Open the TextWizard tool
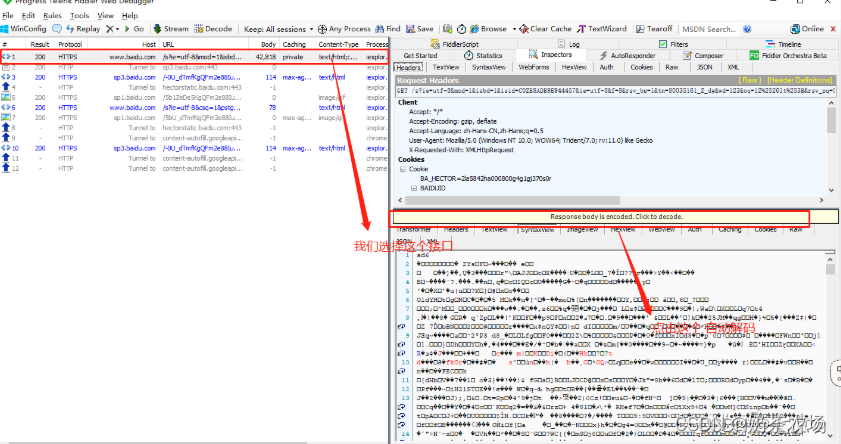The height and width of the screenshot is (444, 841). point(602,29)
